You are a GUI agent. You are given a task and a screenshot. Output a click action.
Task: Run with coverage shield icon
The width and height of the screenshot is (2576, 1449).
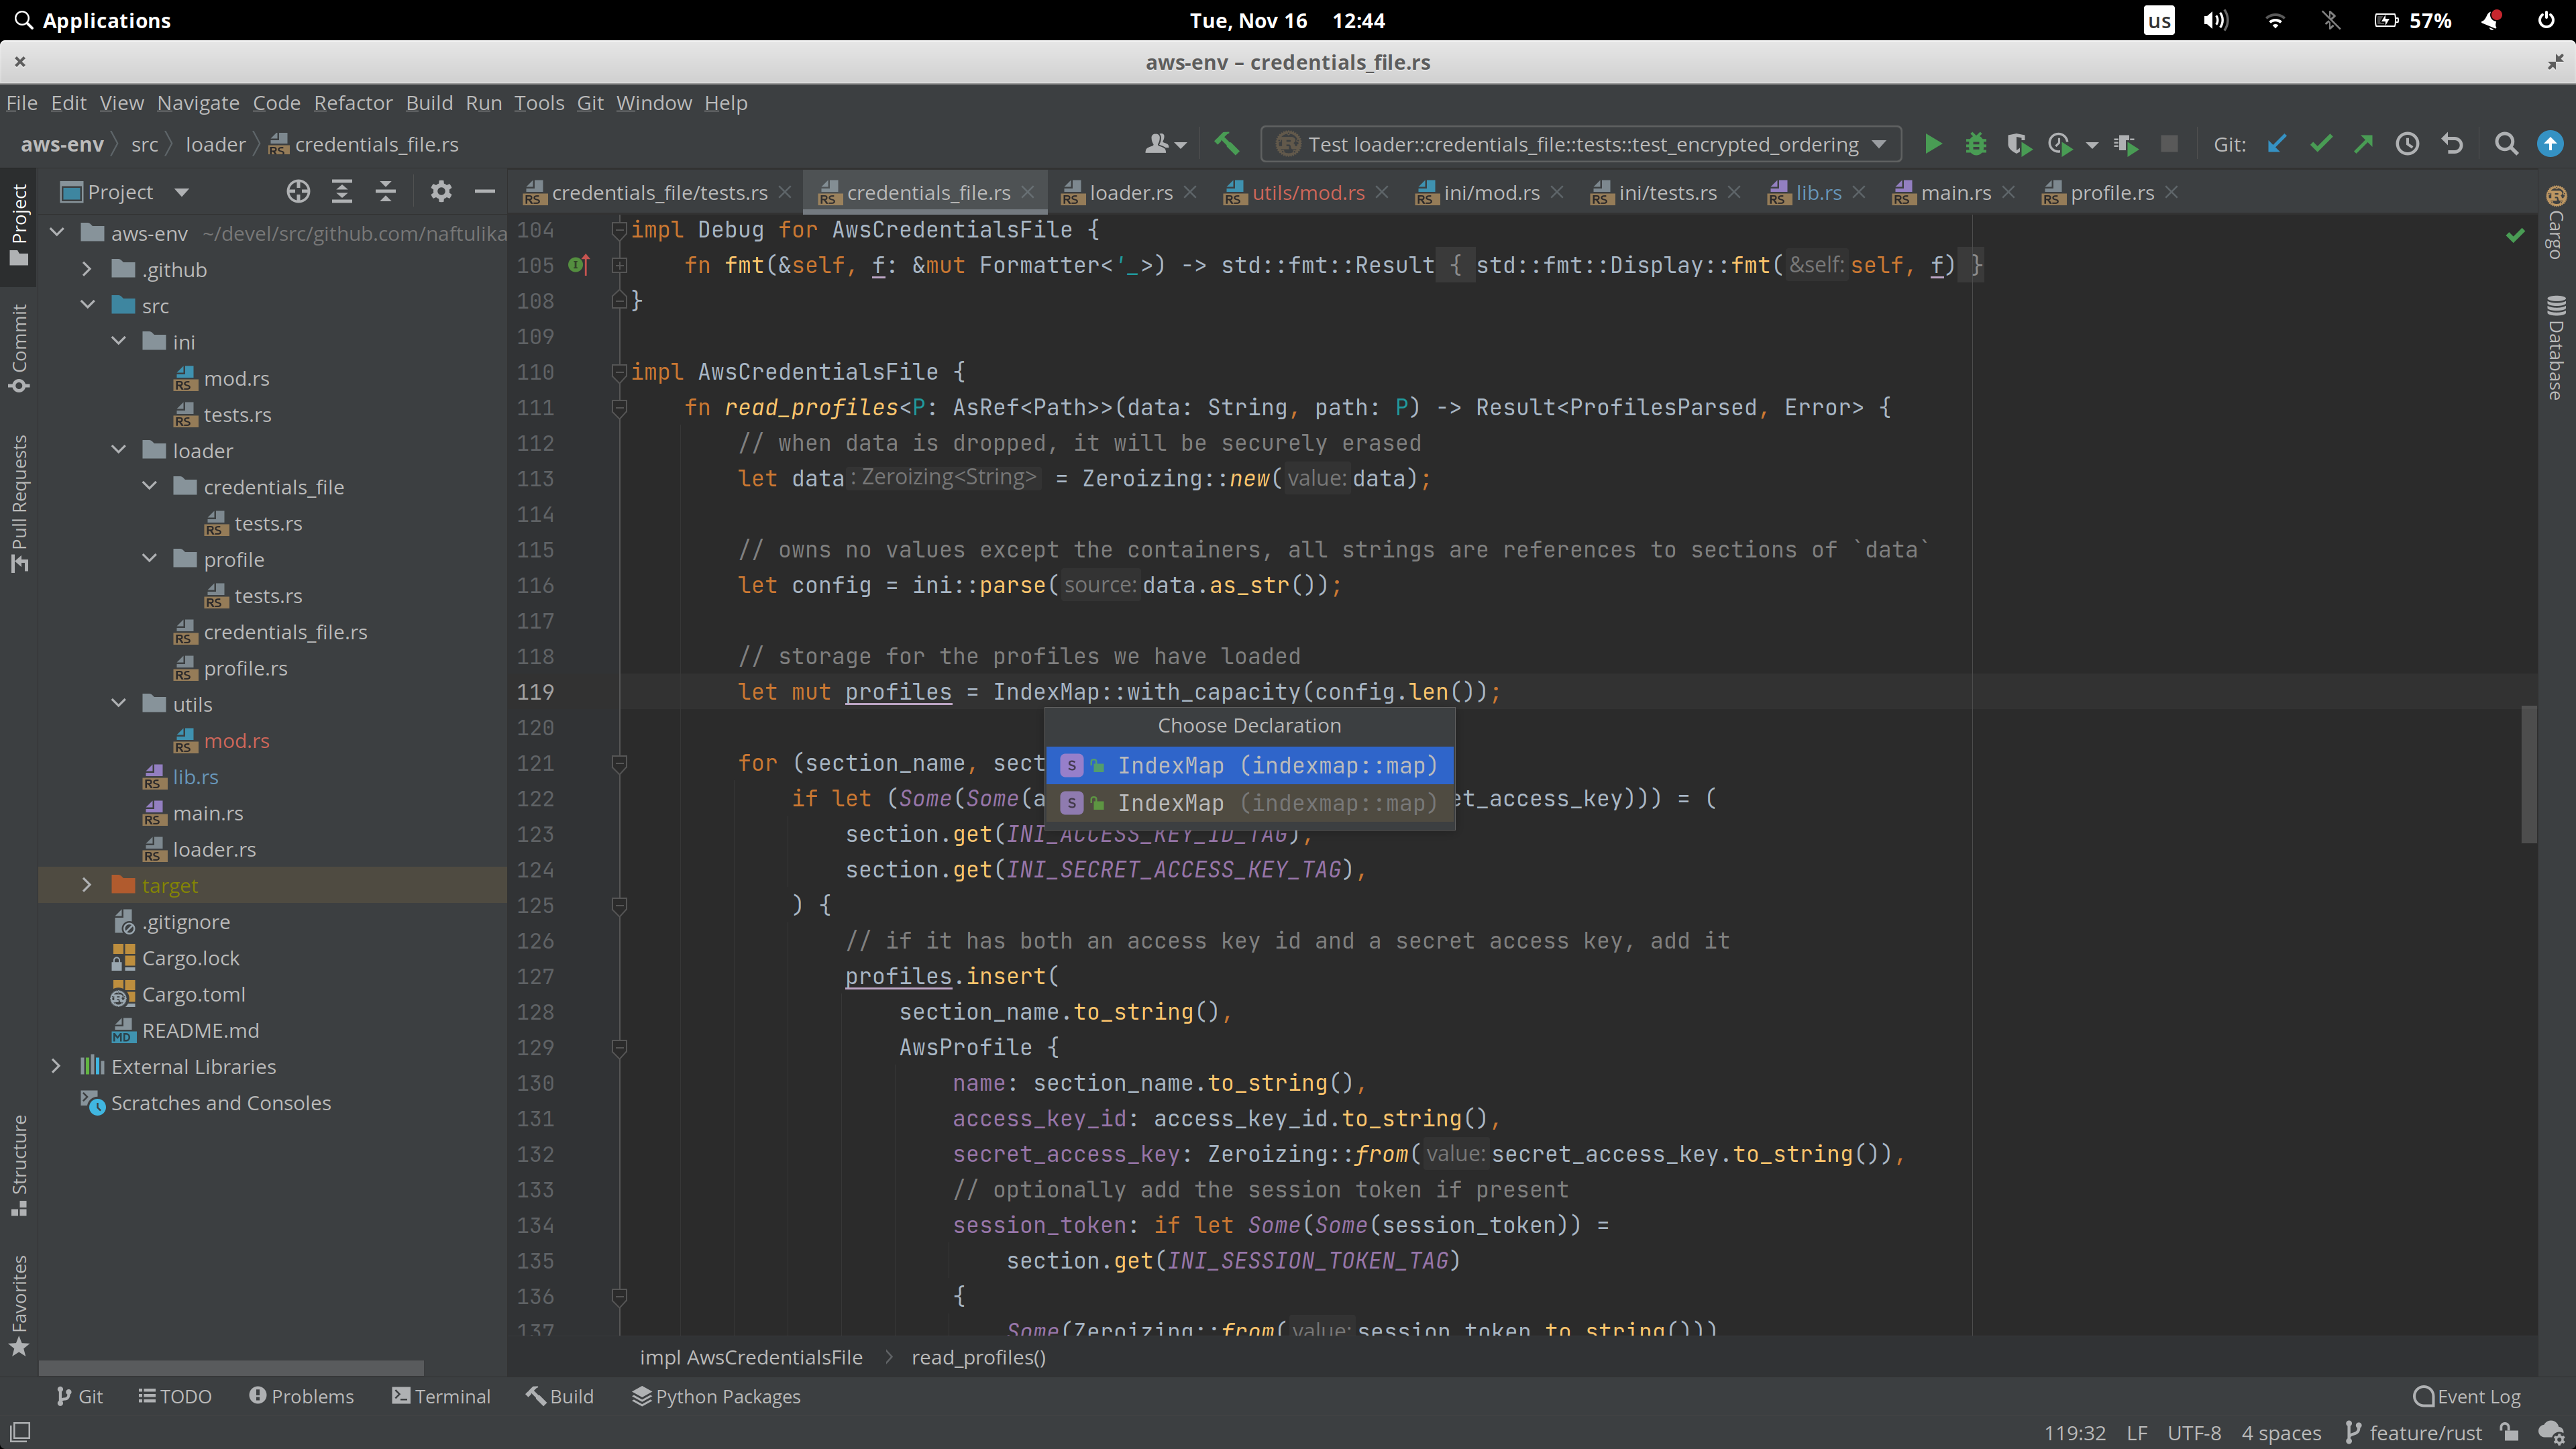[x=2018, y=144]
